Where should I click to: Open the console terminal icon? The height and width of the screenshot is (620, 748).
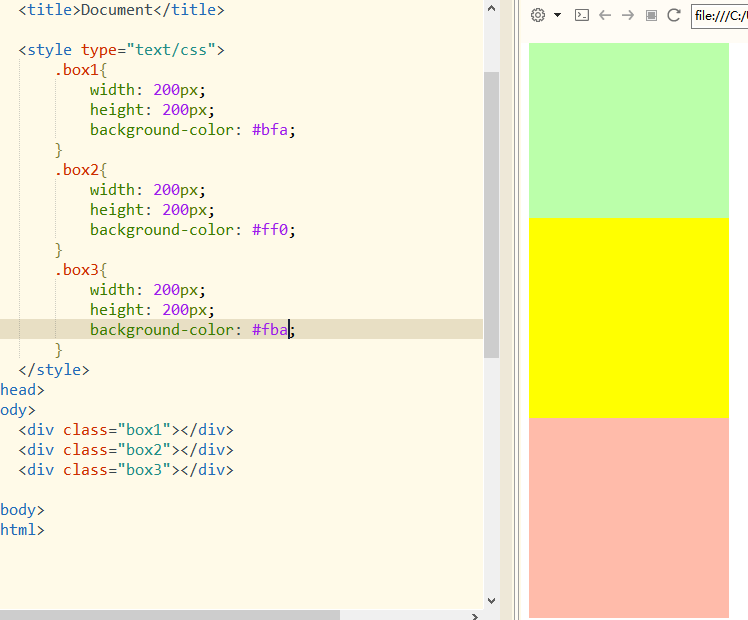click(x=582, y=15)
